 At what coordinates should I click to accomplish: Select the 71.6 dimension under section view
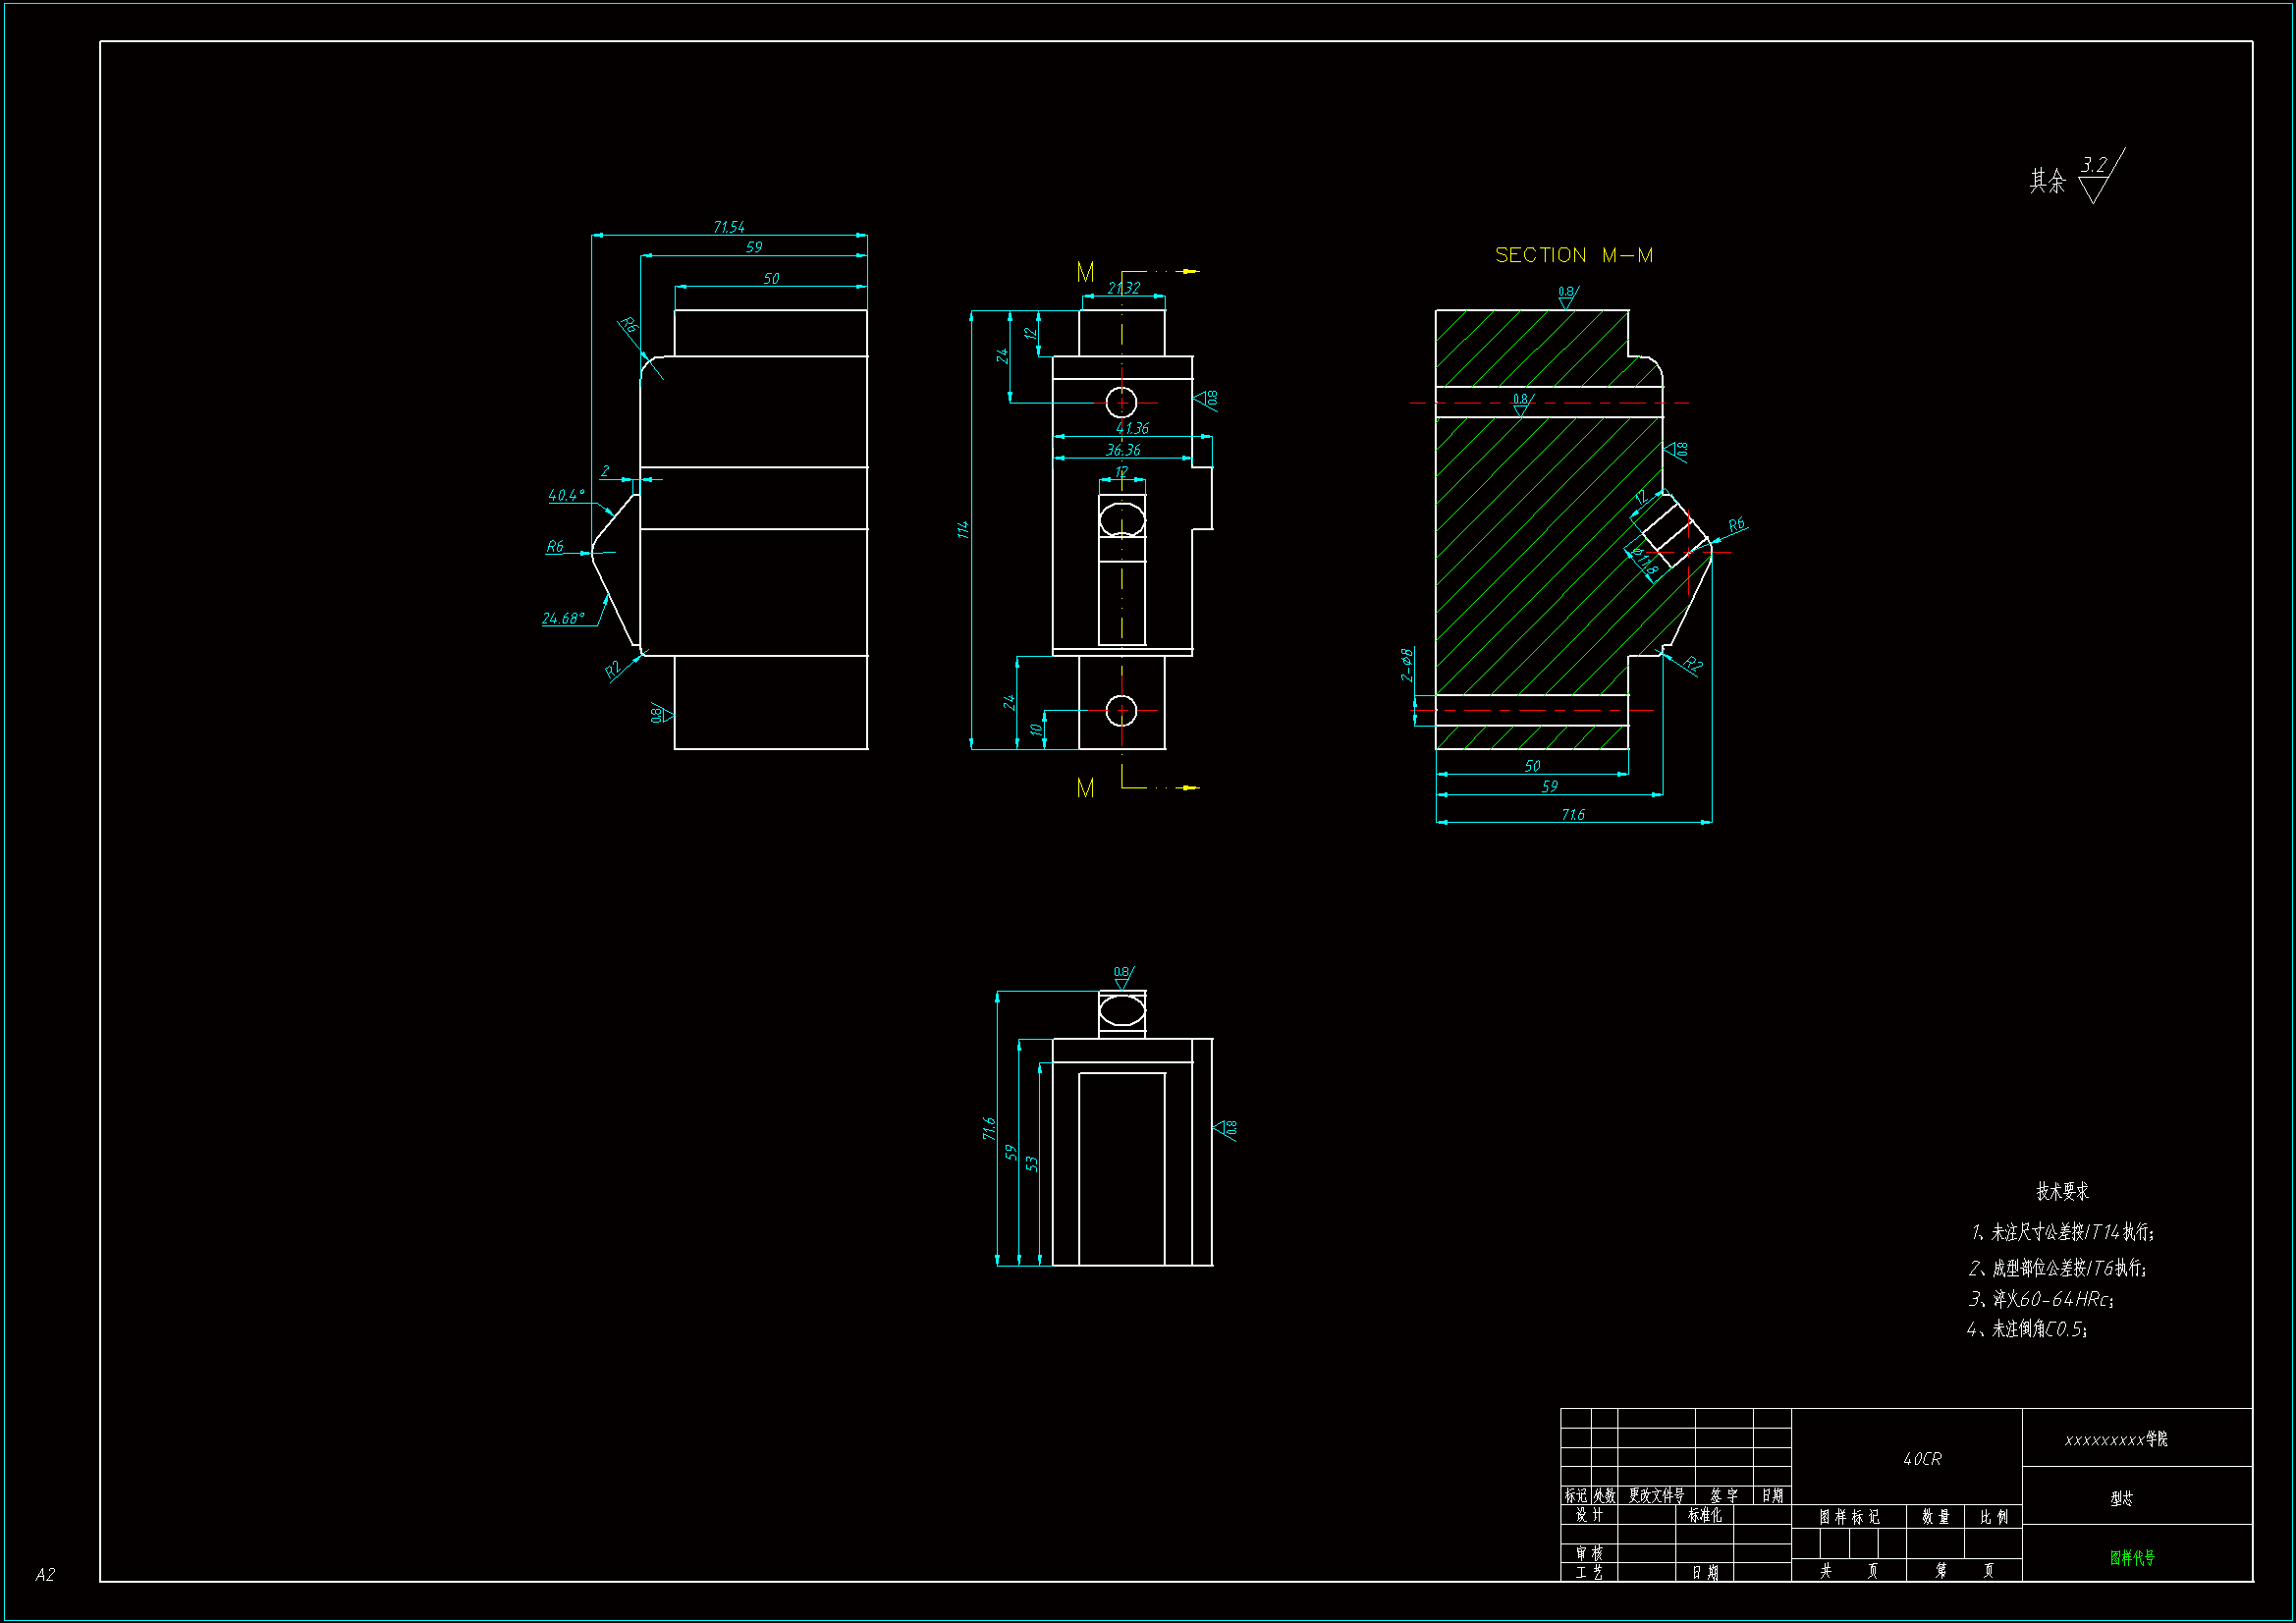pos(1572,815)
